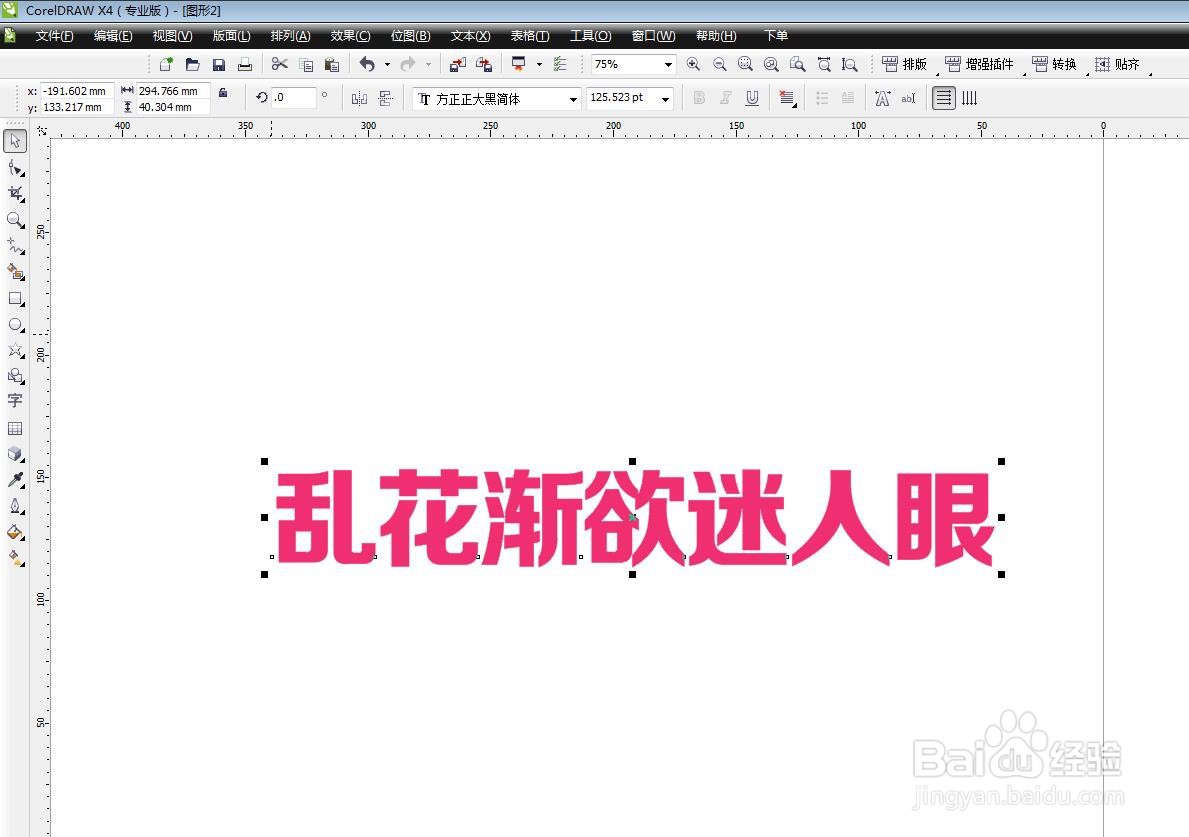Viewport: 1189px width, 837px height.
Task: Mirror the object horizontally
Action: [x=359, y=98]
